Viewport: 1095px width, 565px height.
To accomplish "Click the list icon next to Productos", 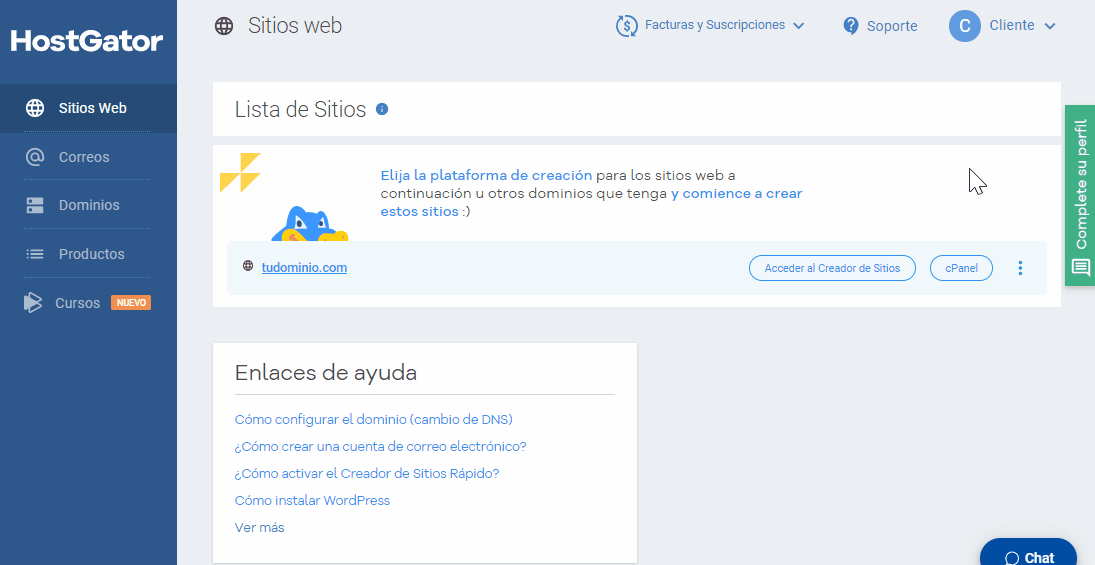I will click(x=34, y=254).
